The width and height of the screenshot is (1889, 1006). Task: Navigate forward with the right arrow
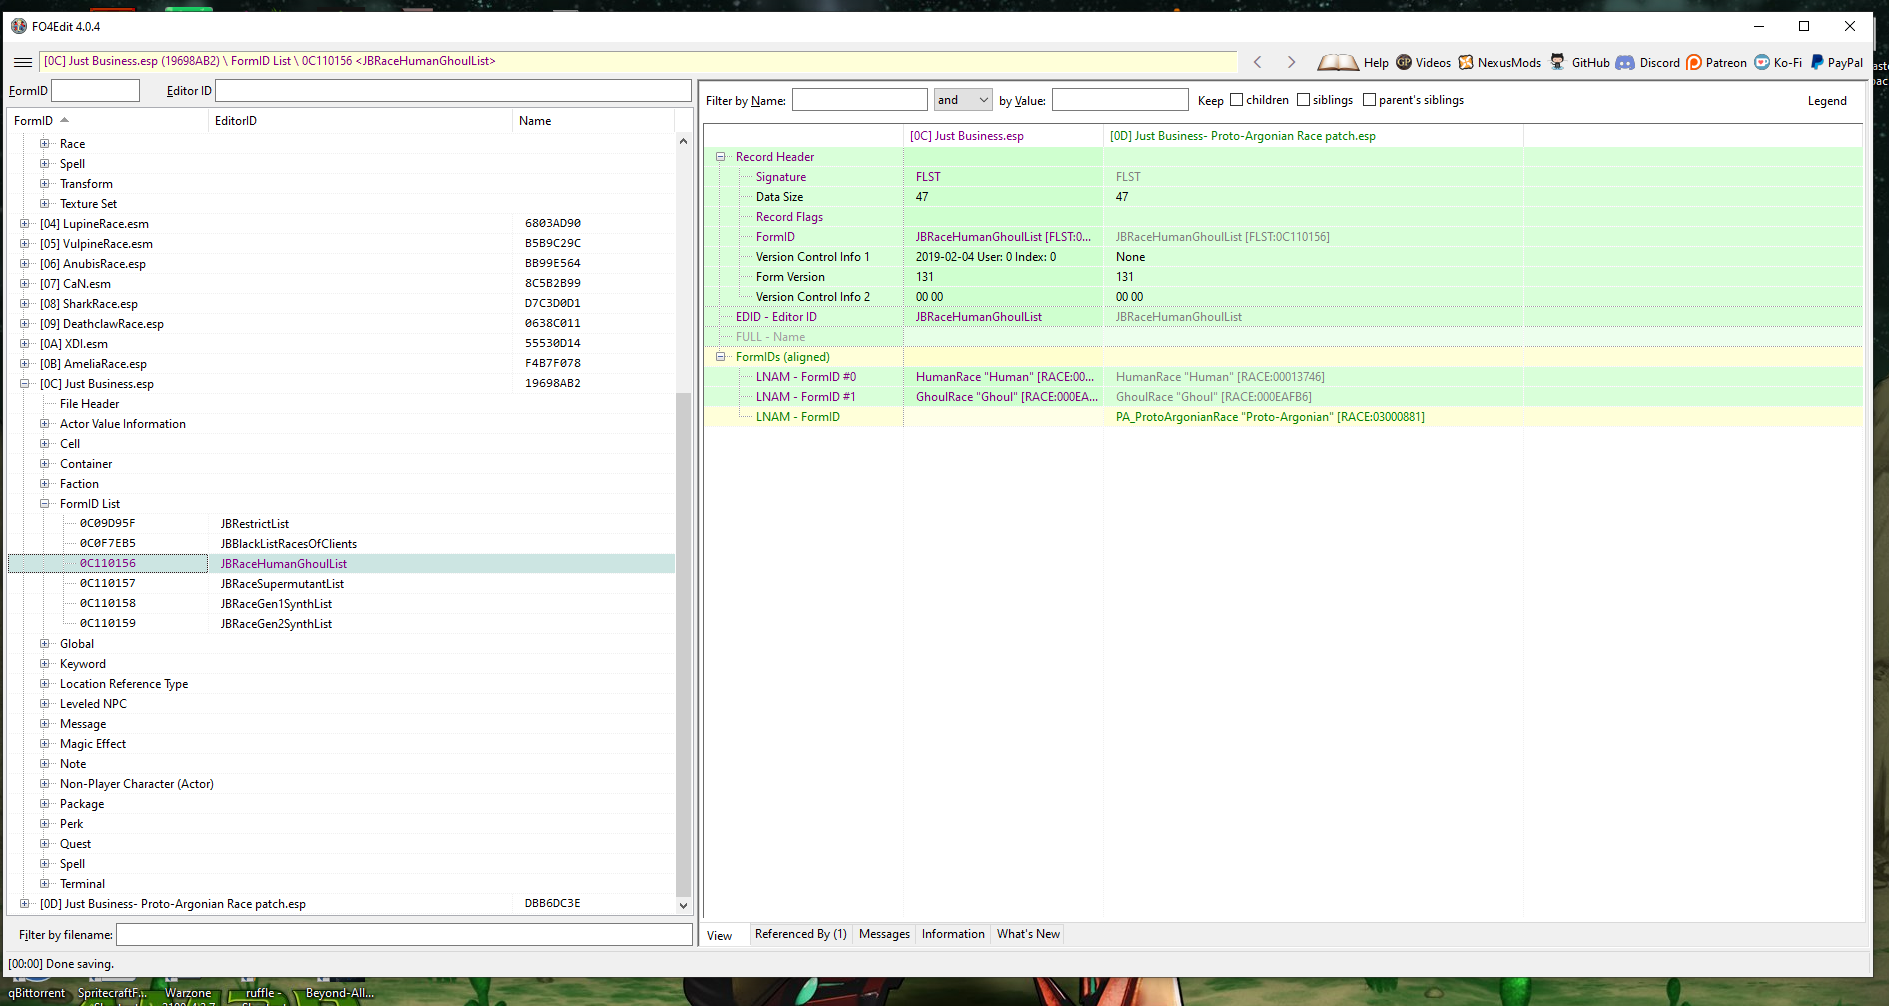(1291, 62)
